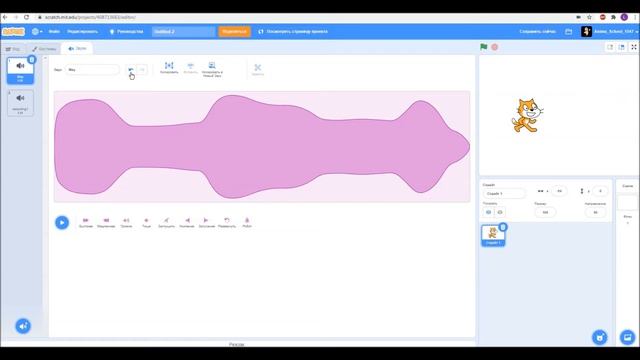
Task: Click the Scratch logo
Action: pyautogui.click(x=13, y=31)
